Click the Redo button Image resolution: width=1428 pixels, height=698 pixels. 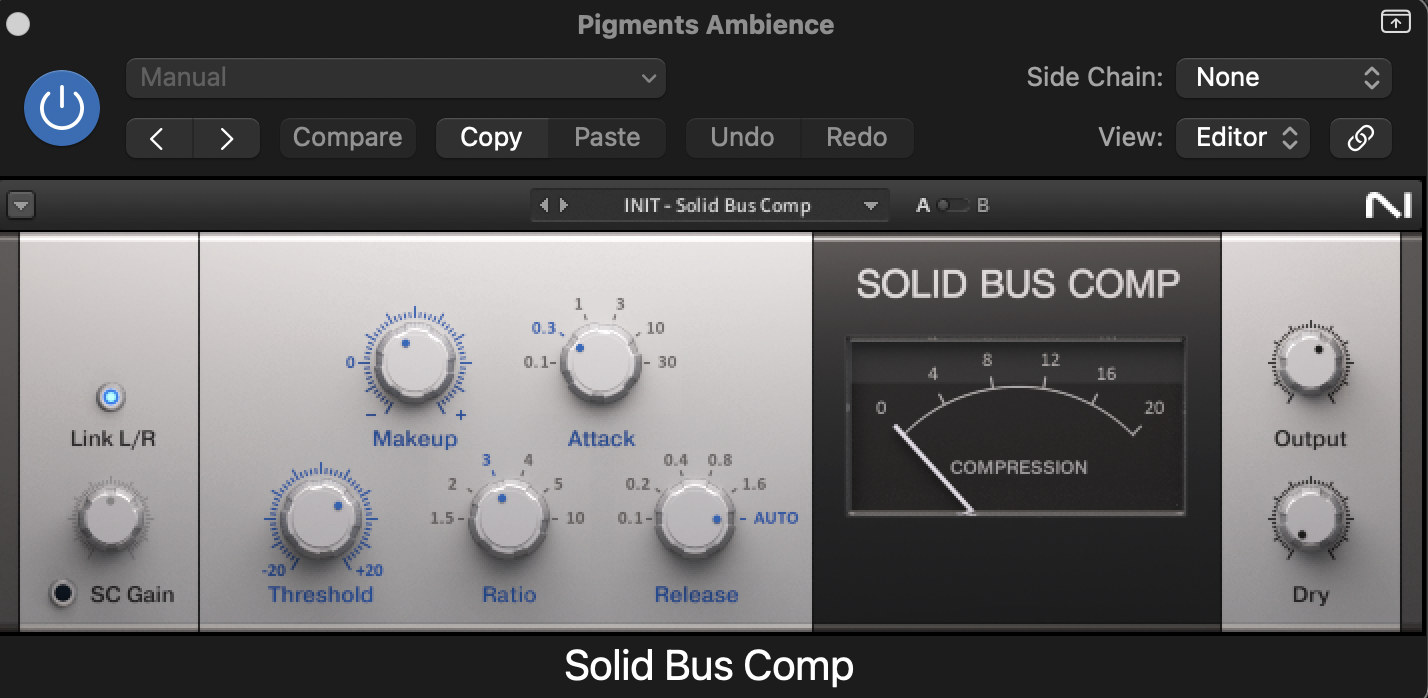(x=857, y=138)
